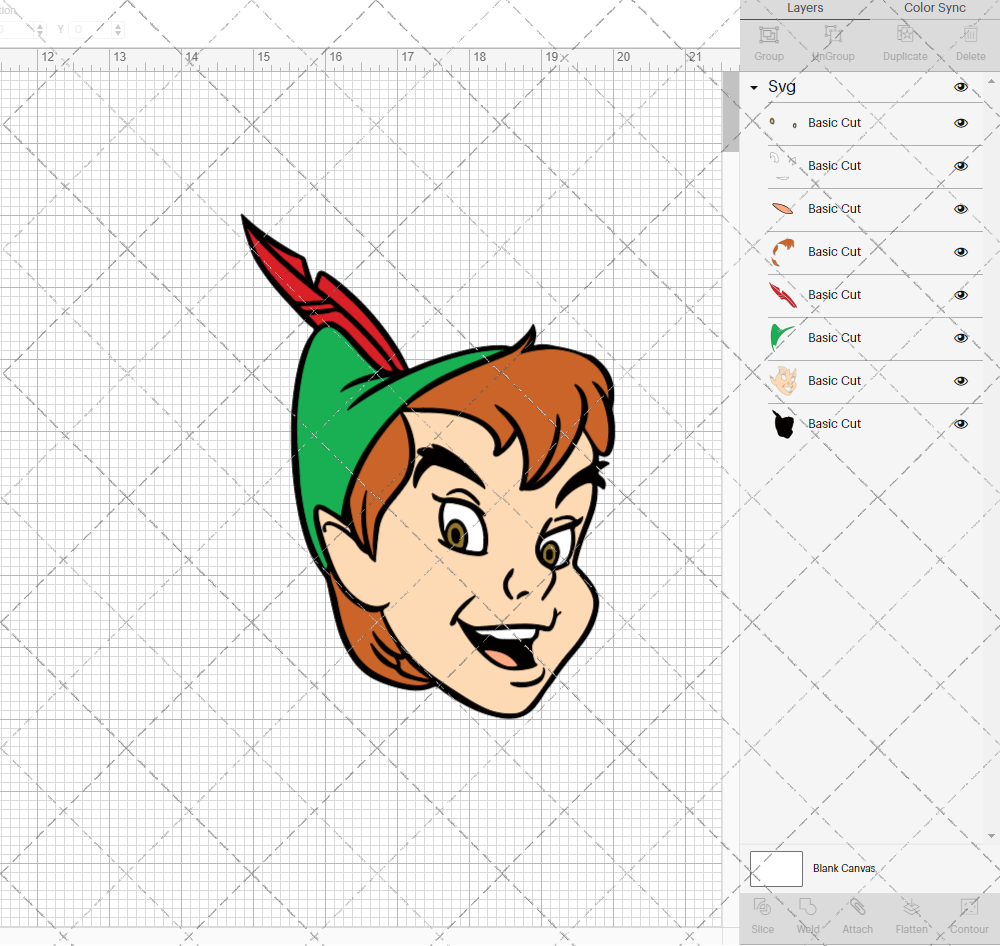
Task: Click the Attach tool
Action: coord(857,914)
